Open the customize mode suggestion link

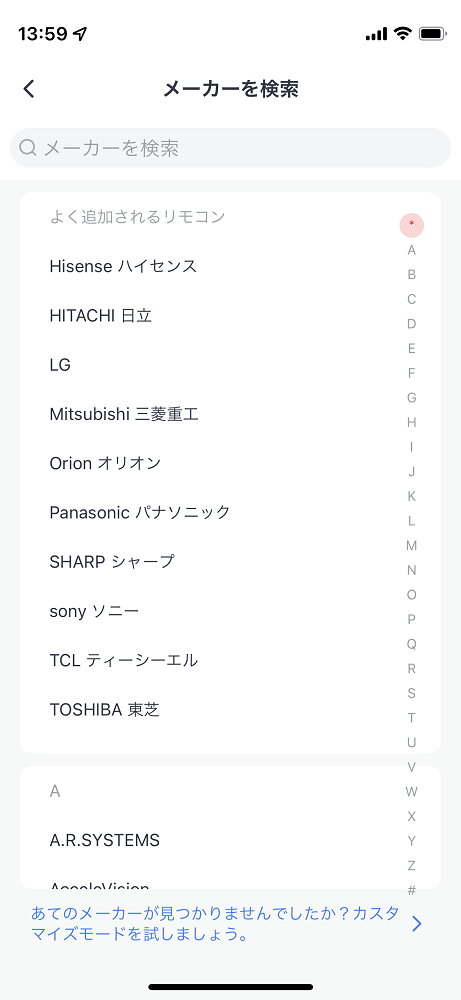coord(216,924)
